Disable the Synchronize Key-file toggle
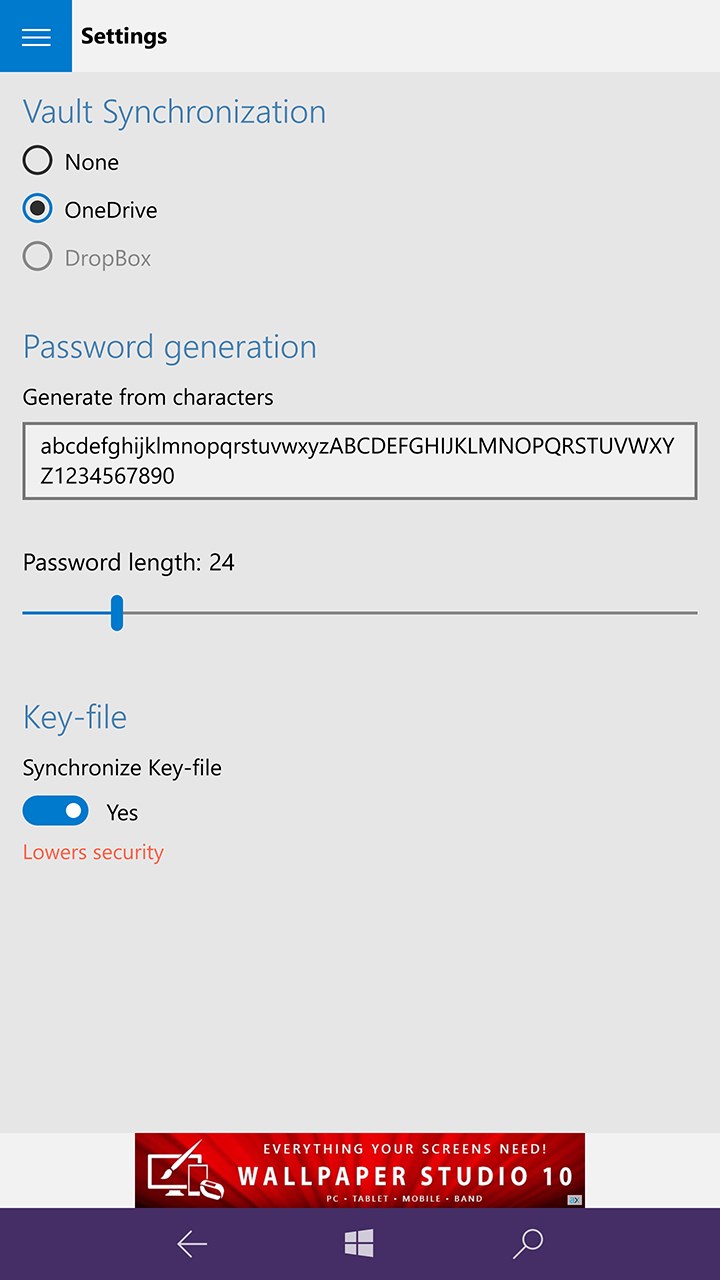 [x=55, y=810]
